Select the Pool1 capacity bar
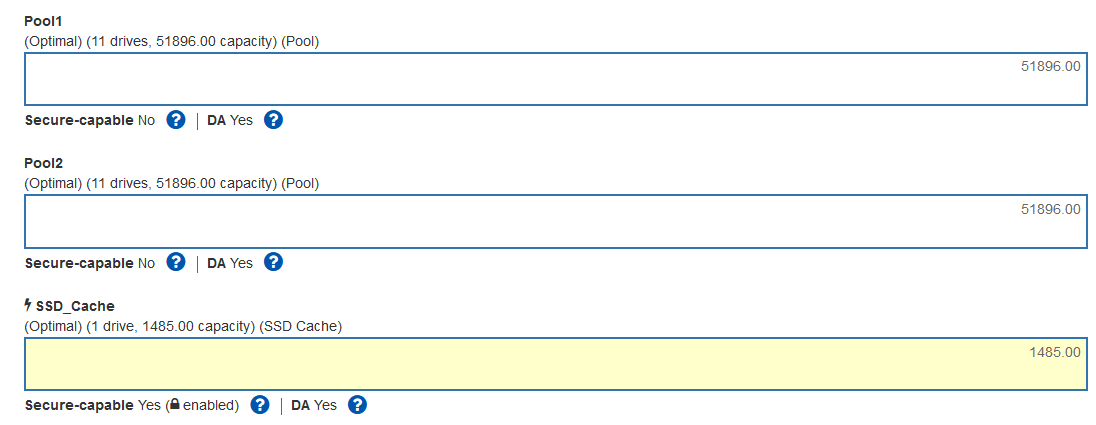Viewport: 1096px width, 425px height. pos(555,79)
